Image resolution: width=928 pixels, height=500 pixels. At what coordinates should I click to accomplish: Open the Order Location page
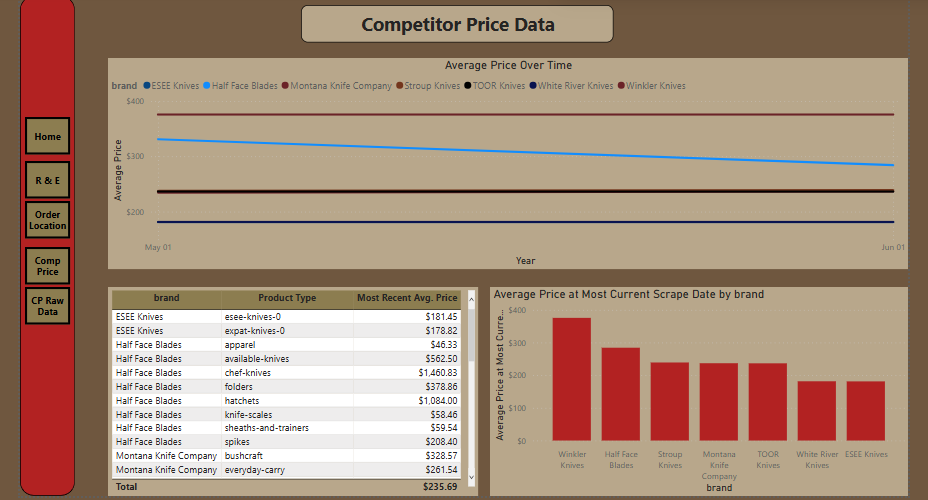coord(47,220)
